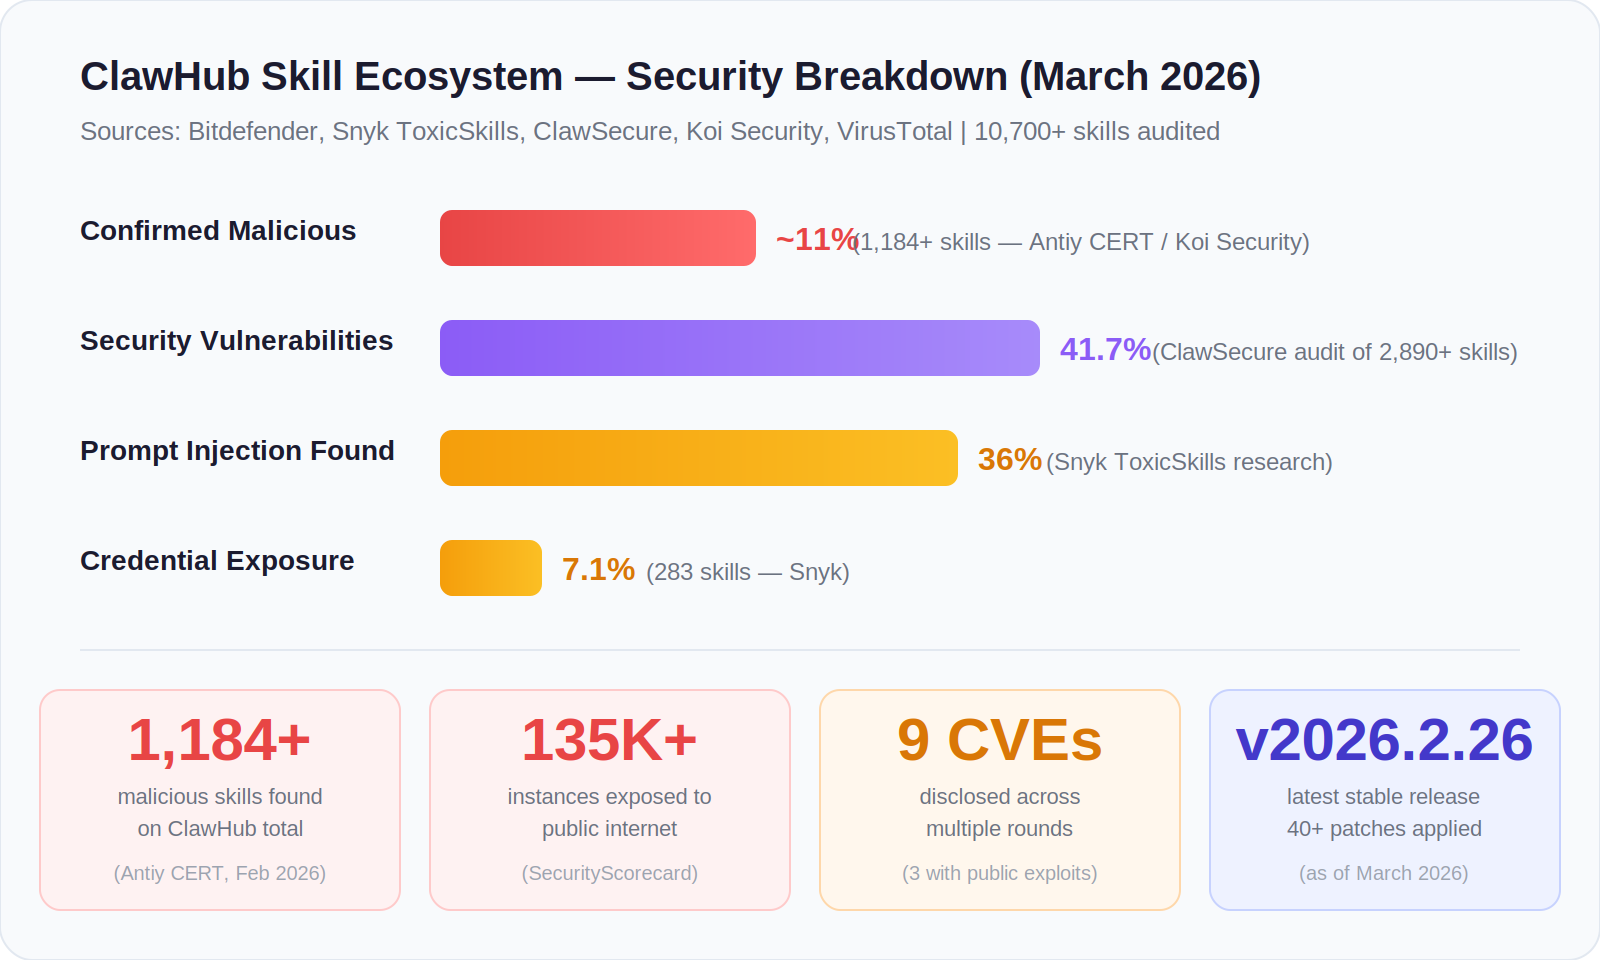Click the note "(ClawSecure audit of 2,890+ skills)"
Screen dimensions: 1600x960
pyautogui.click(x=1335, y=352)
